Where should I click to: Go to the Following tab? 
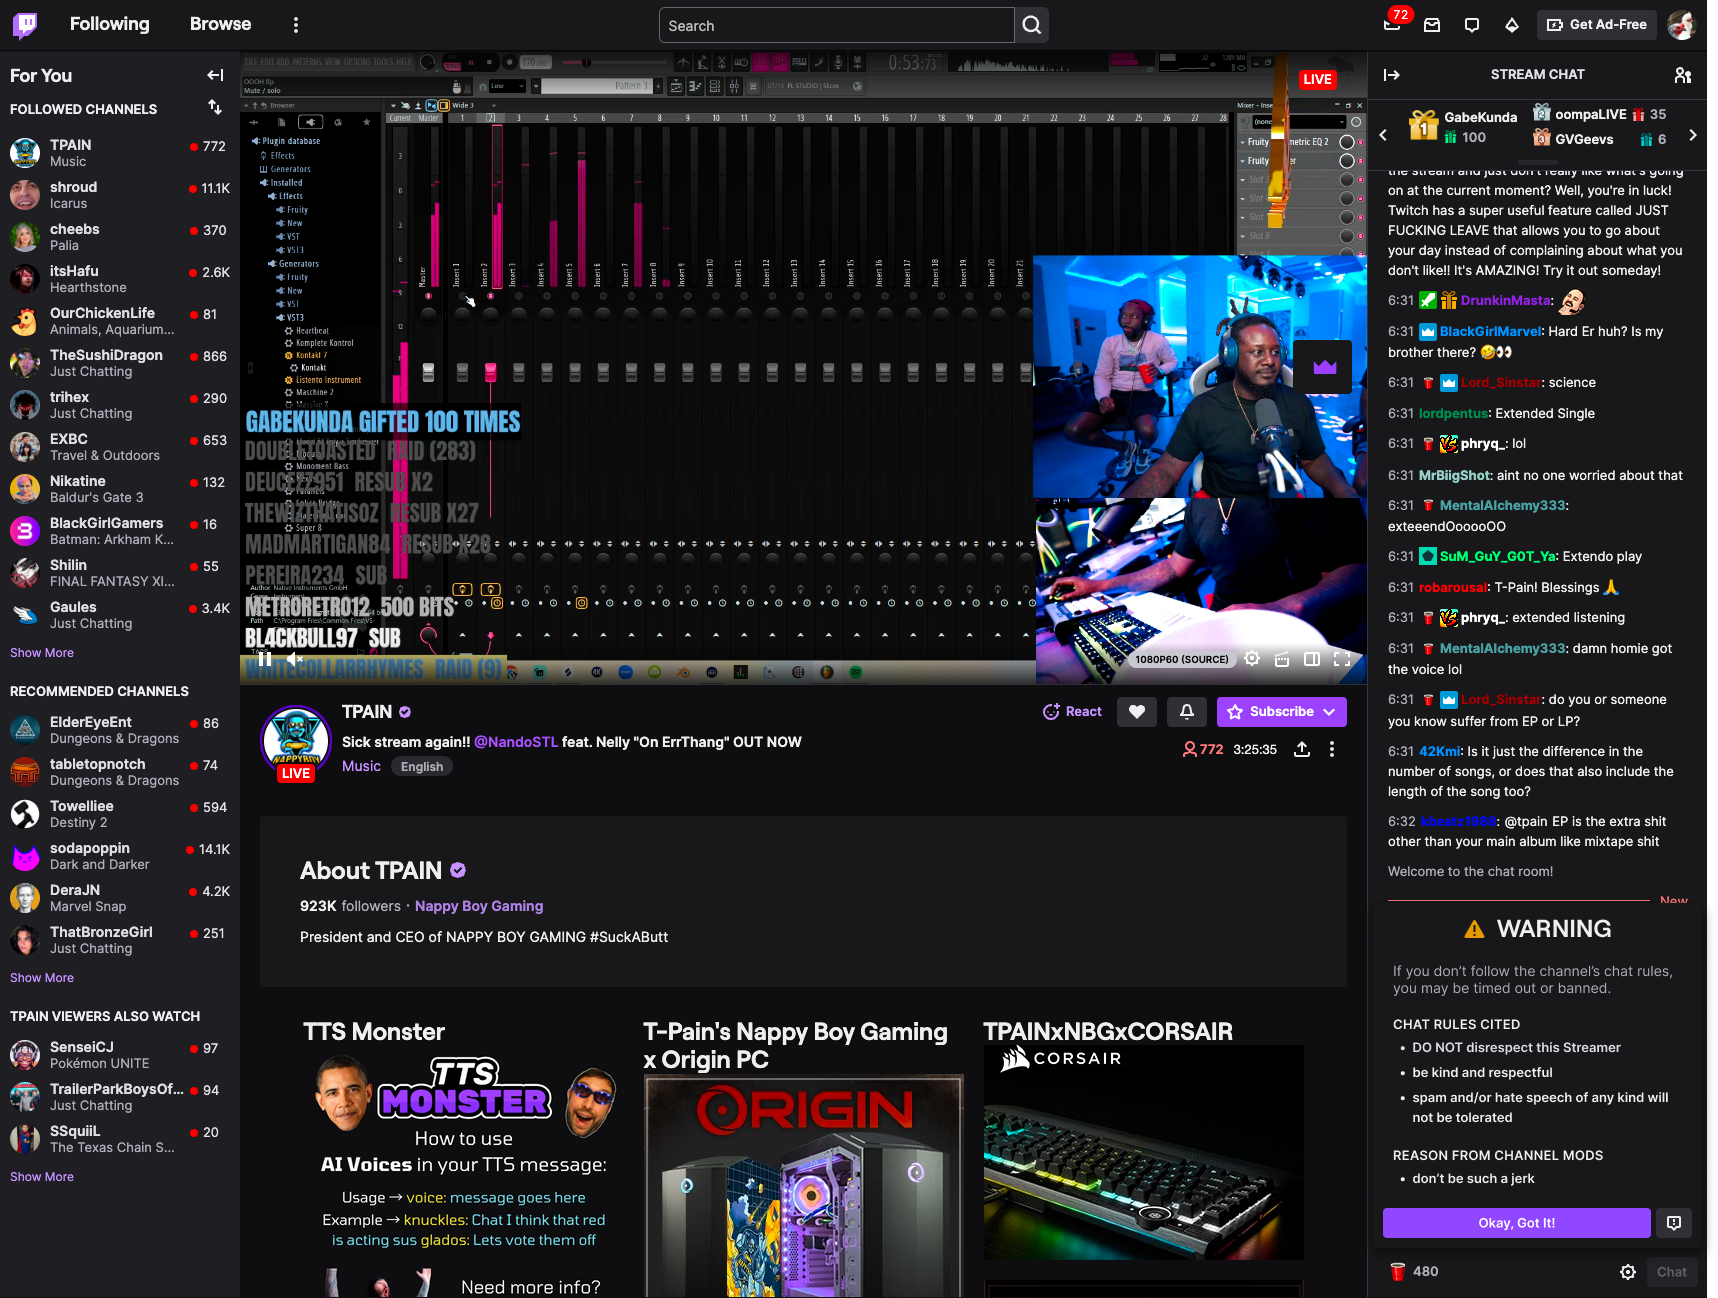(x=109, y=24)
